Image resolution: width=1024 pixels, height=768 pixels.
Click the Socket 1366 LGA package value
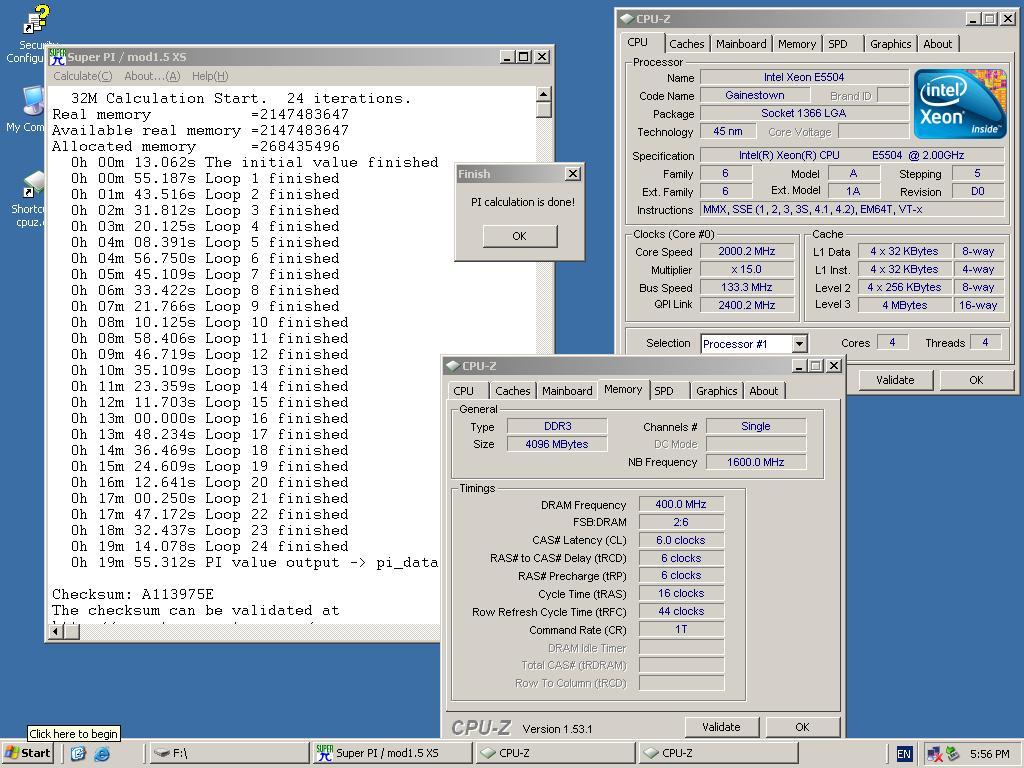pos(804,113)
